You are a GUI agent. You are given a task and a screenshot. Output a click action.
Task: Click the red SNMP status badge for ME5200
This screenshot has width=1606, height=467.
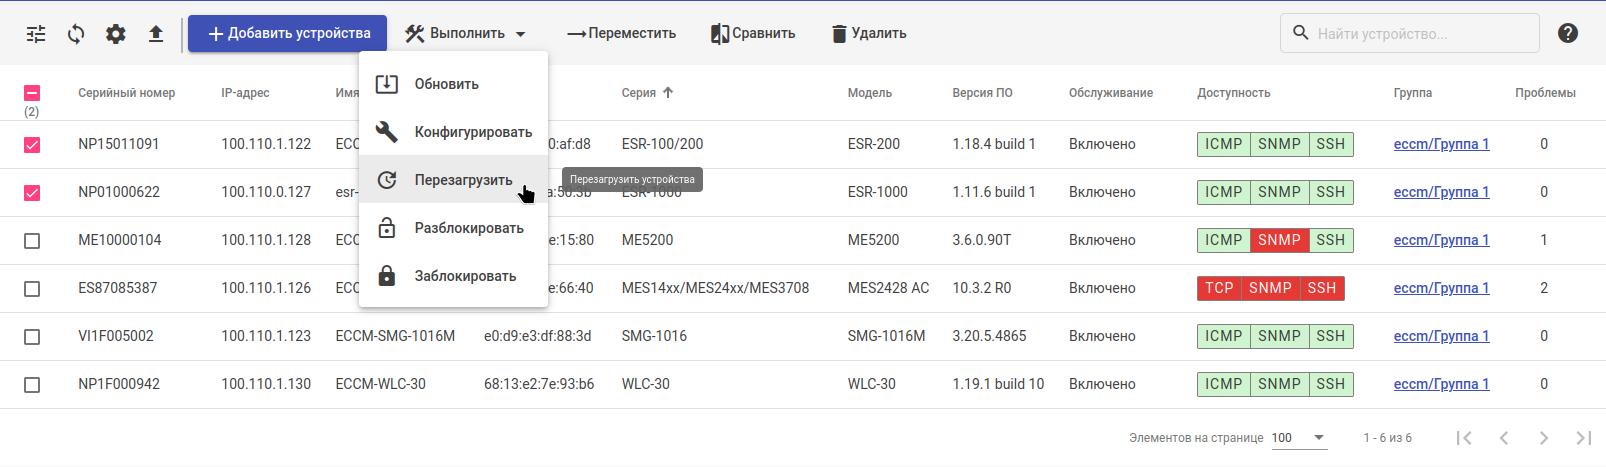[1279, 240]
